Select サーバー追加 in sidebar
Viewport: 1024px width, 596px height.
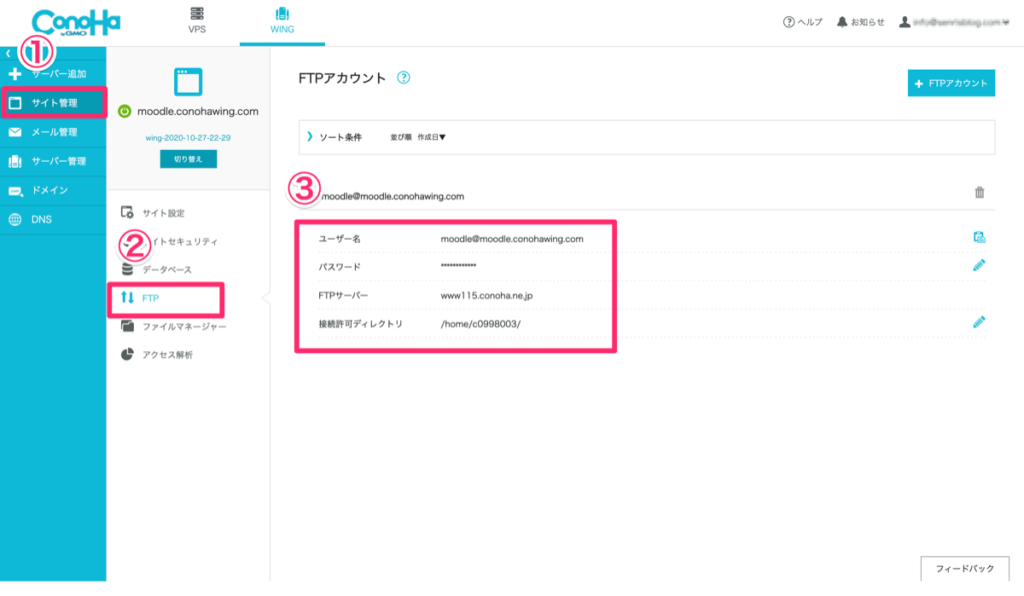[53, 74]
